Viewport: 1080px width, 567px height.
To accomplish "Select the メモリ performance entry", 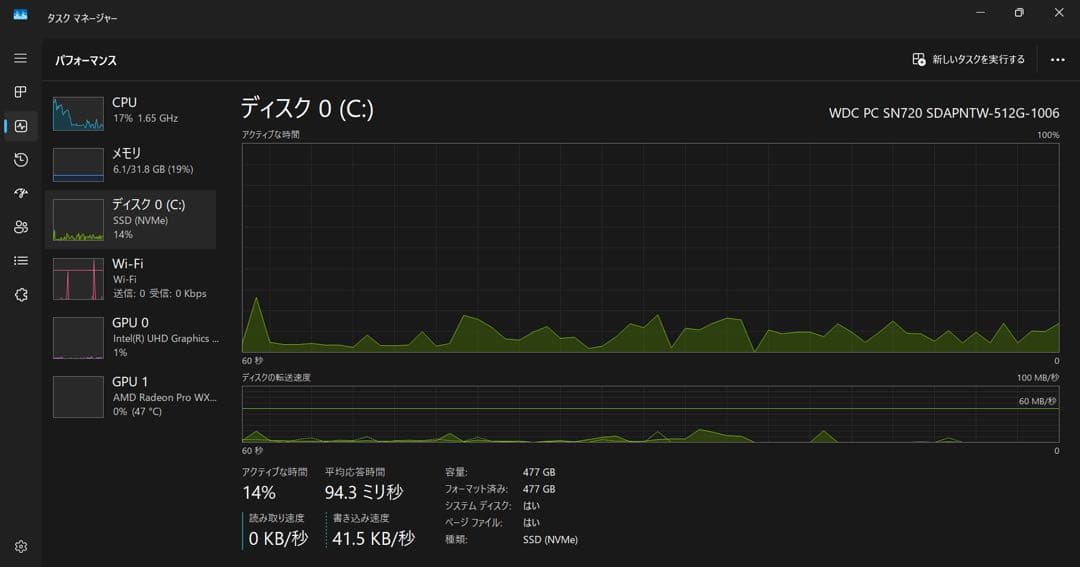I will [x=130, y=164].
